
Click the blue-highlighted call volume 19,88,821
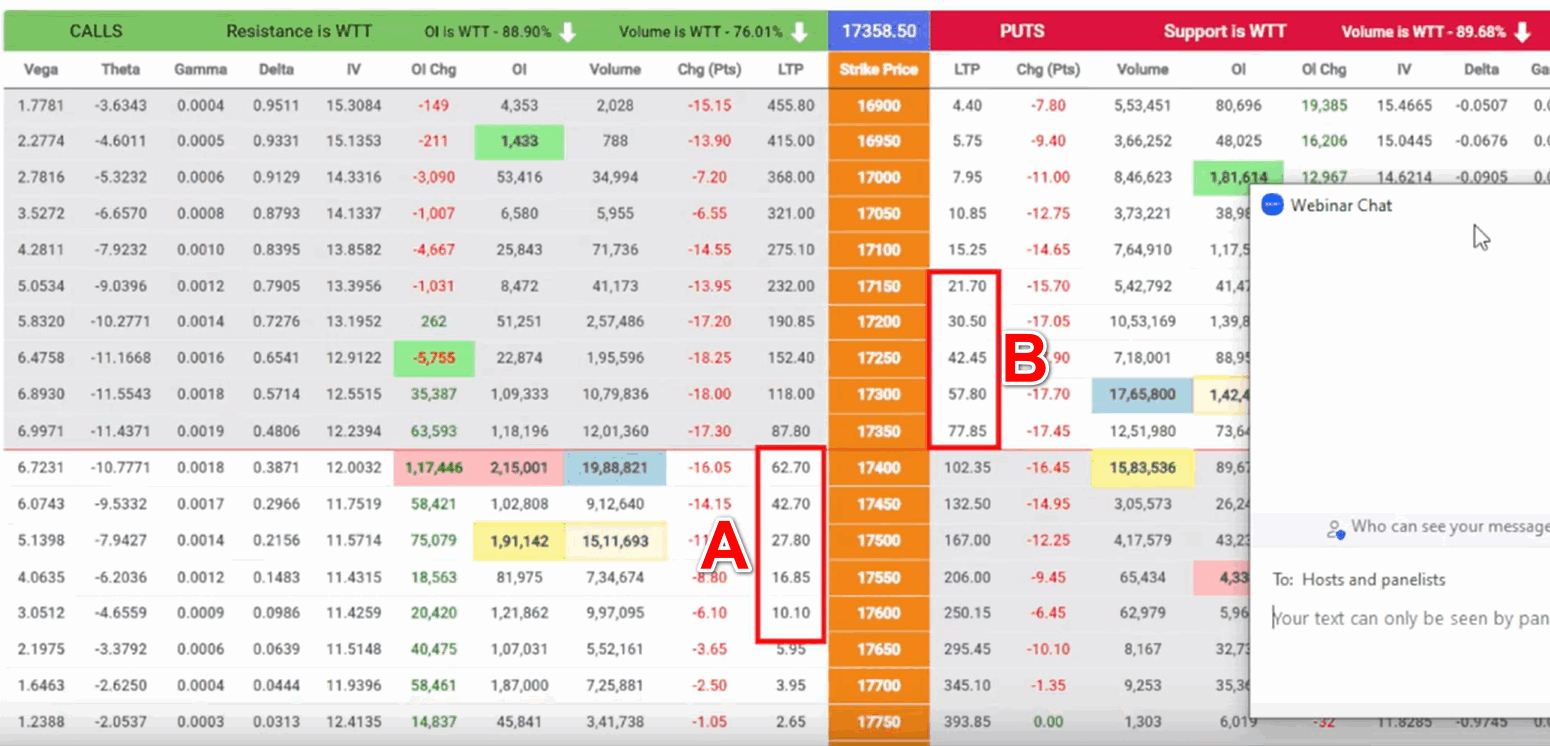coord(614,467)
